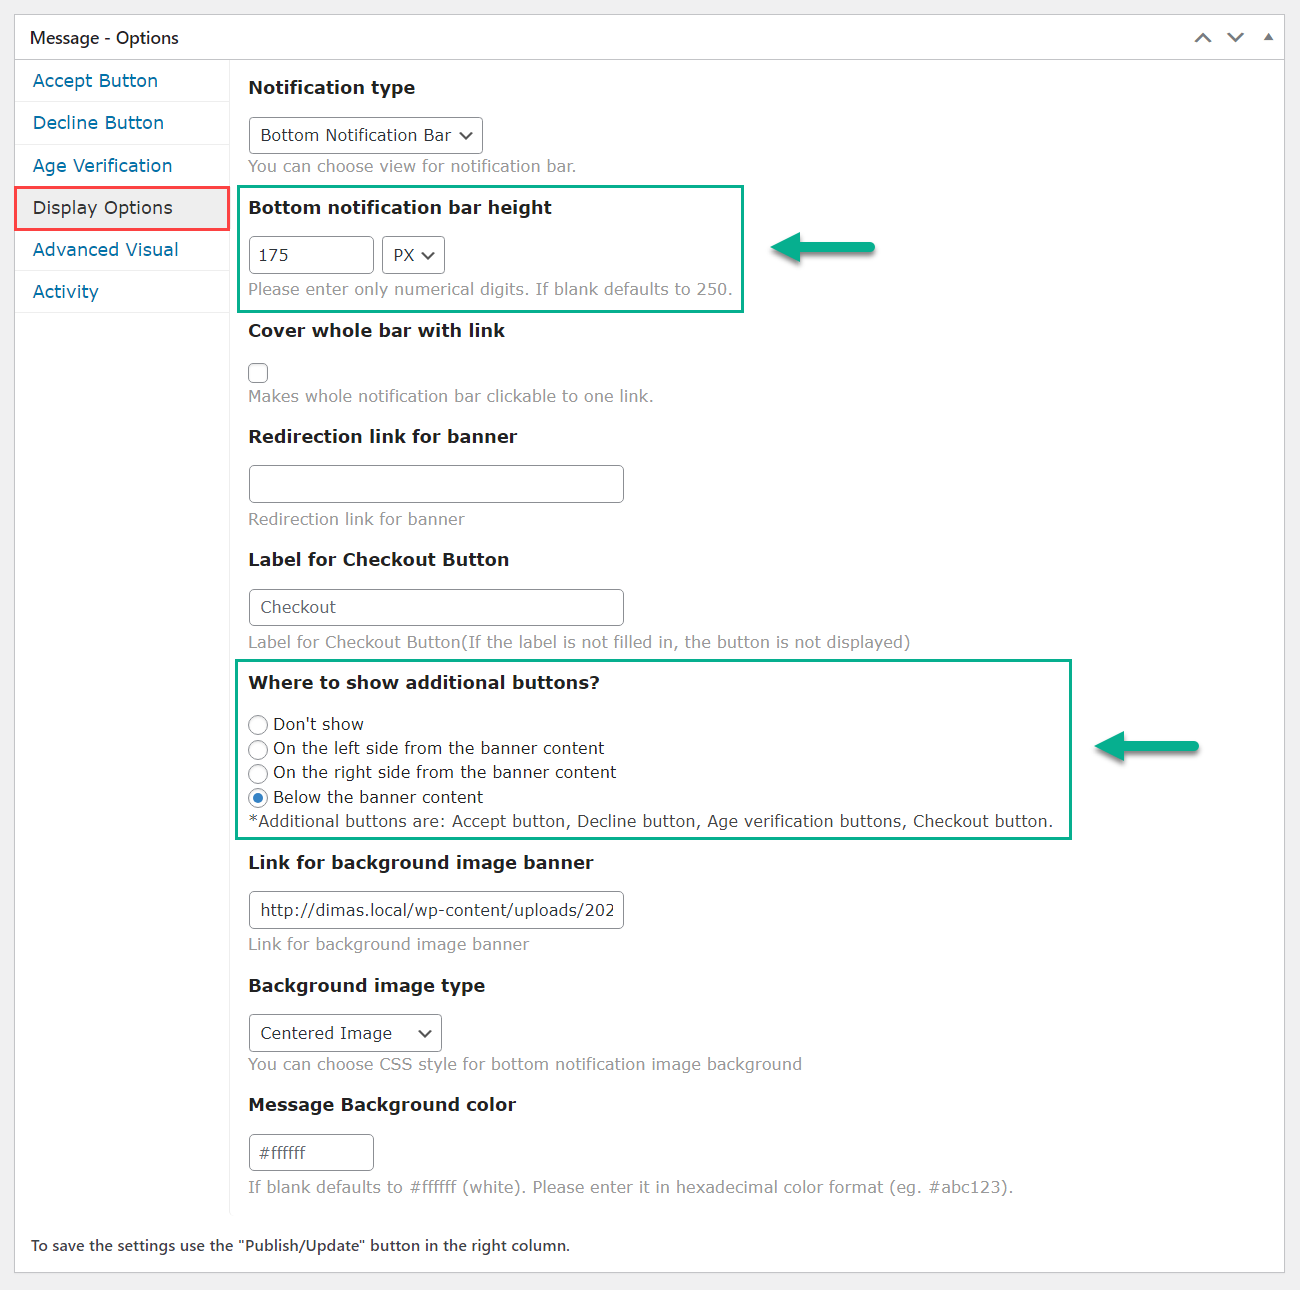Open Notification type dropdown
Viewport: 1300px width, 1290px height.
click(366, 136)
